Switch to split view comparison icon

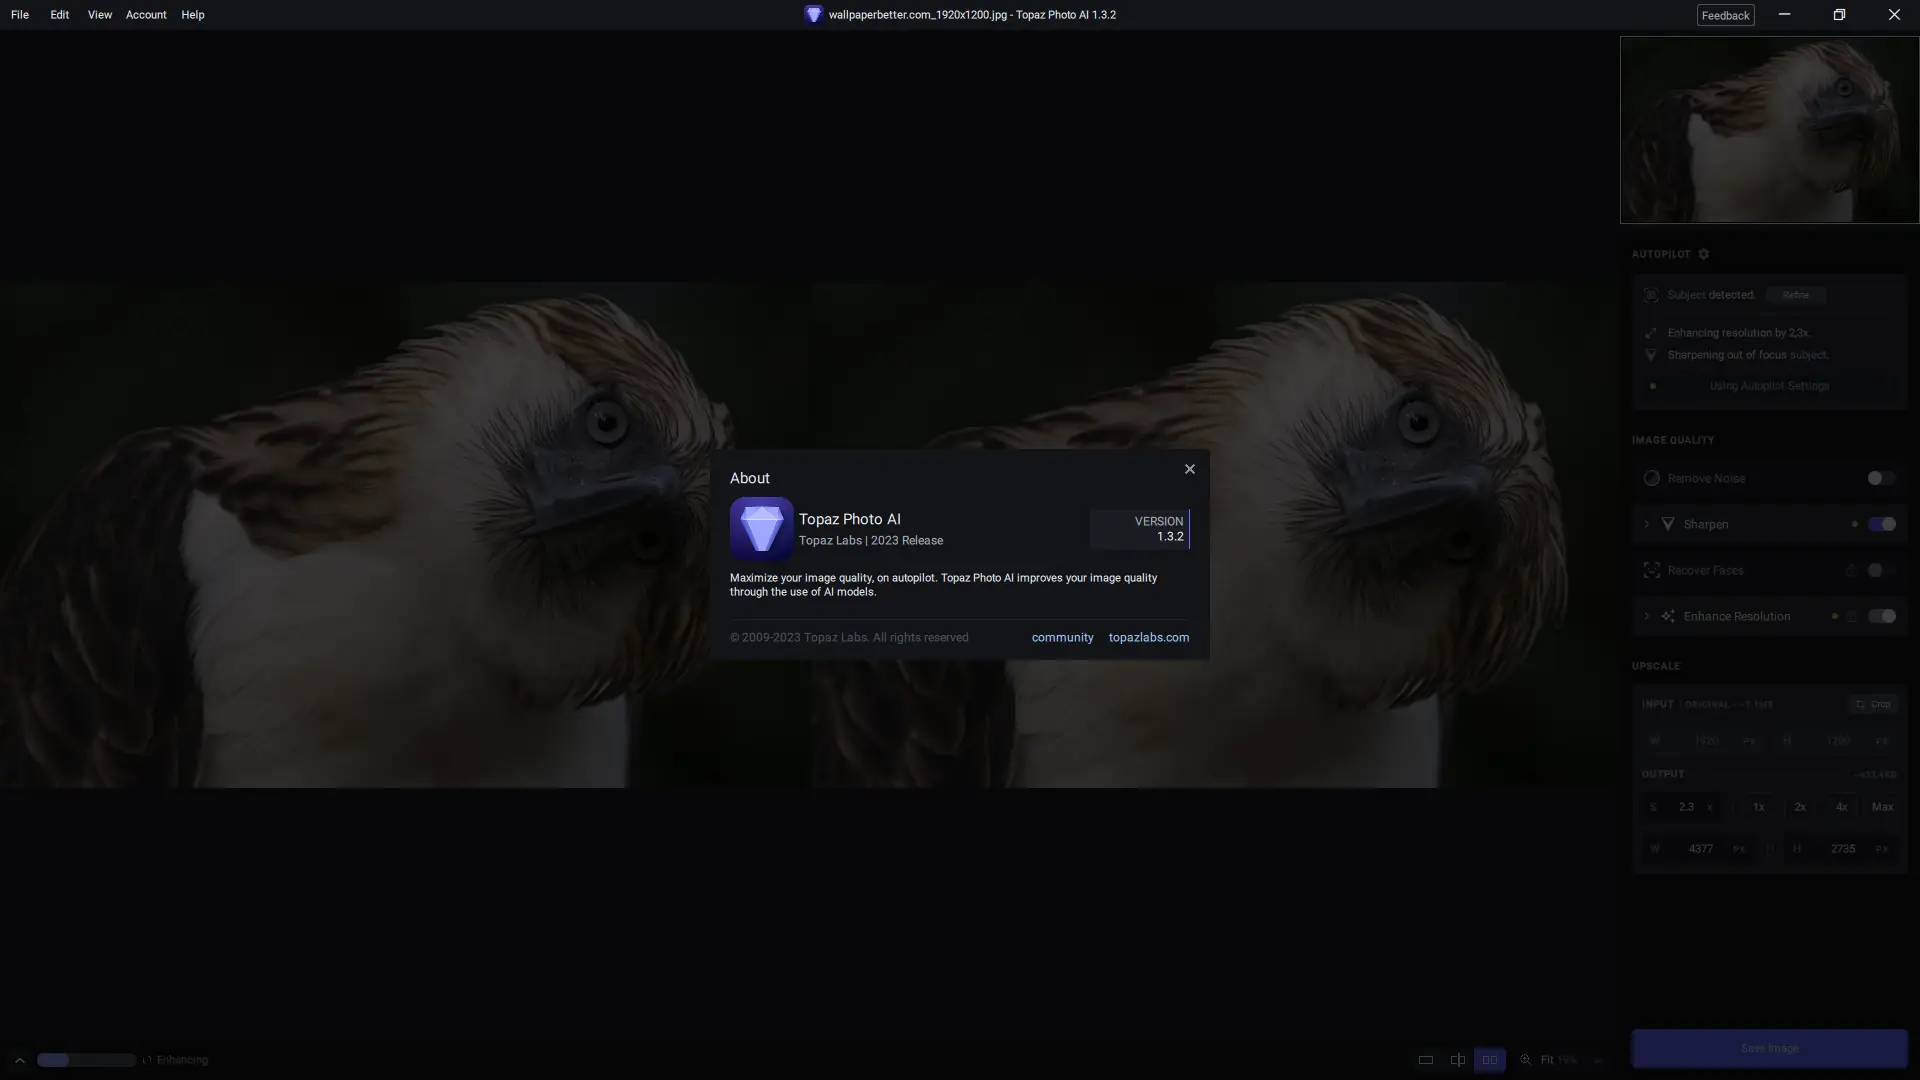(1458, 1060)
